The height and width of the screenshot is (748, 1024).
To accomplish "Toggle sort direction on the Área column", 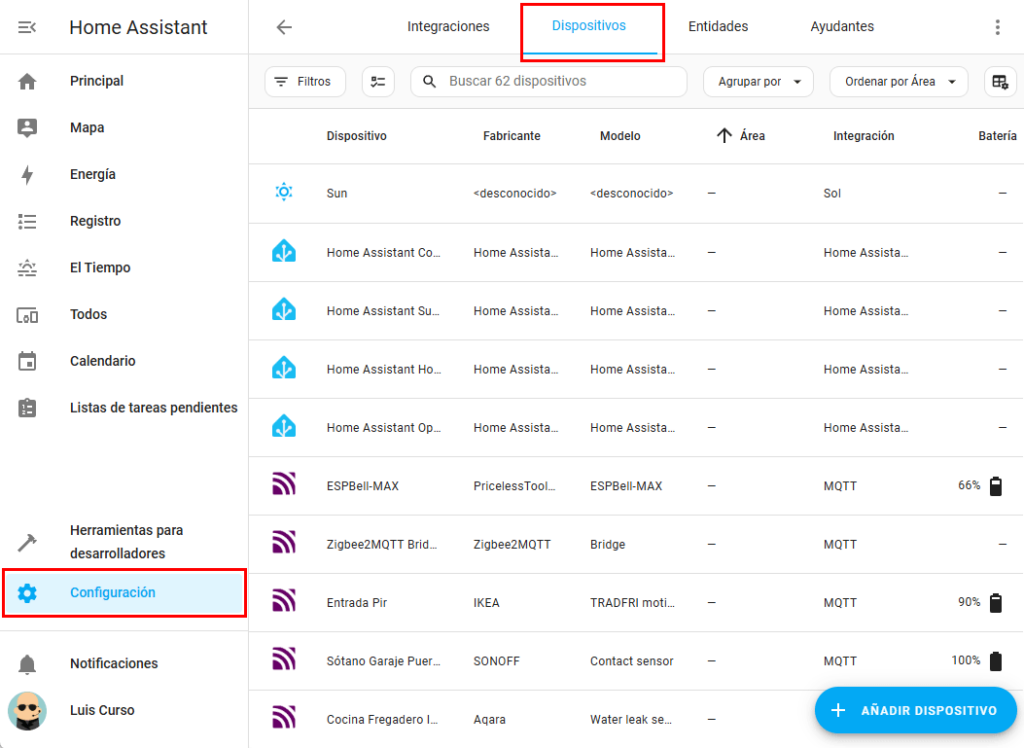I will pyautogui.click(x=725, y=136).
